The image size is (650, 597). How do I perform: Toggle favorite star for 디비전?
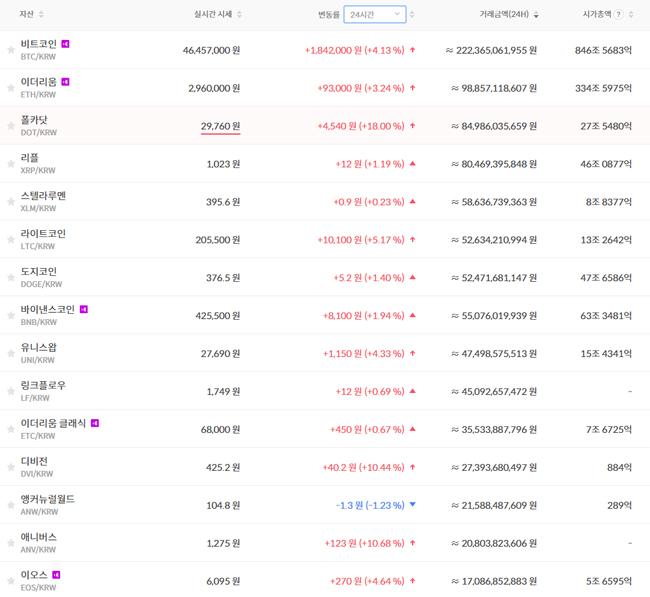[x=9, y=467]
